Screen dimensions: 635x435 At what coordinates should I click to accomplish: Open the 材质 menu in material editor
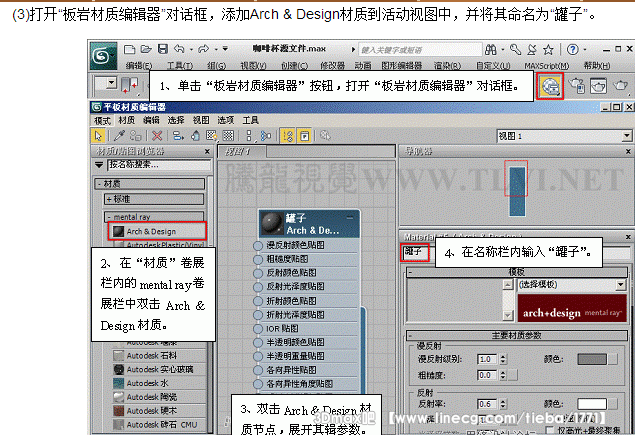click(126, 120)
